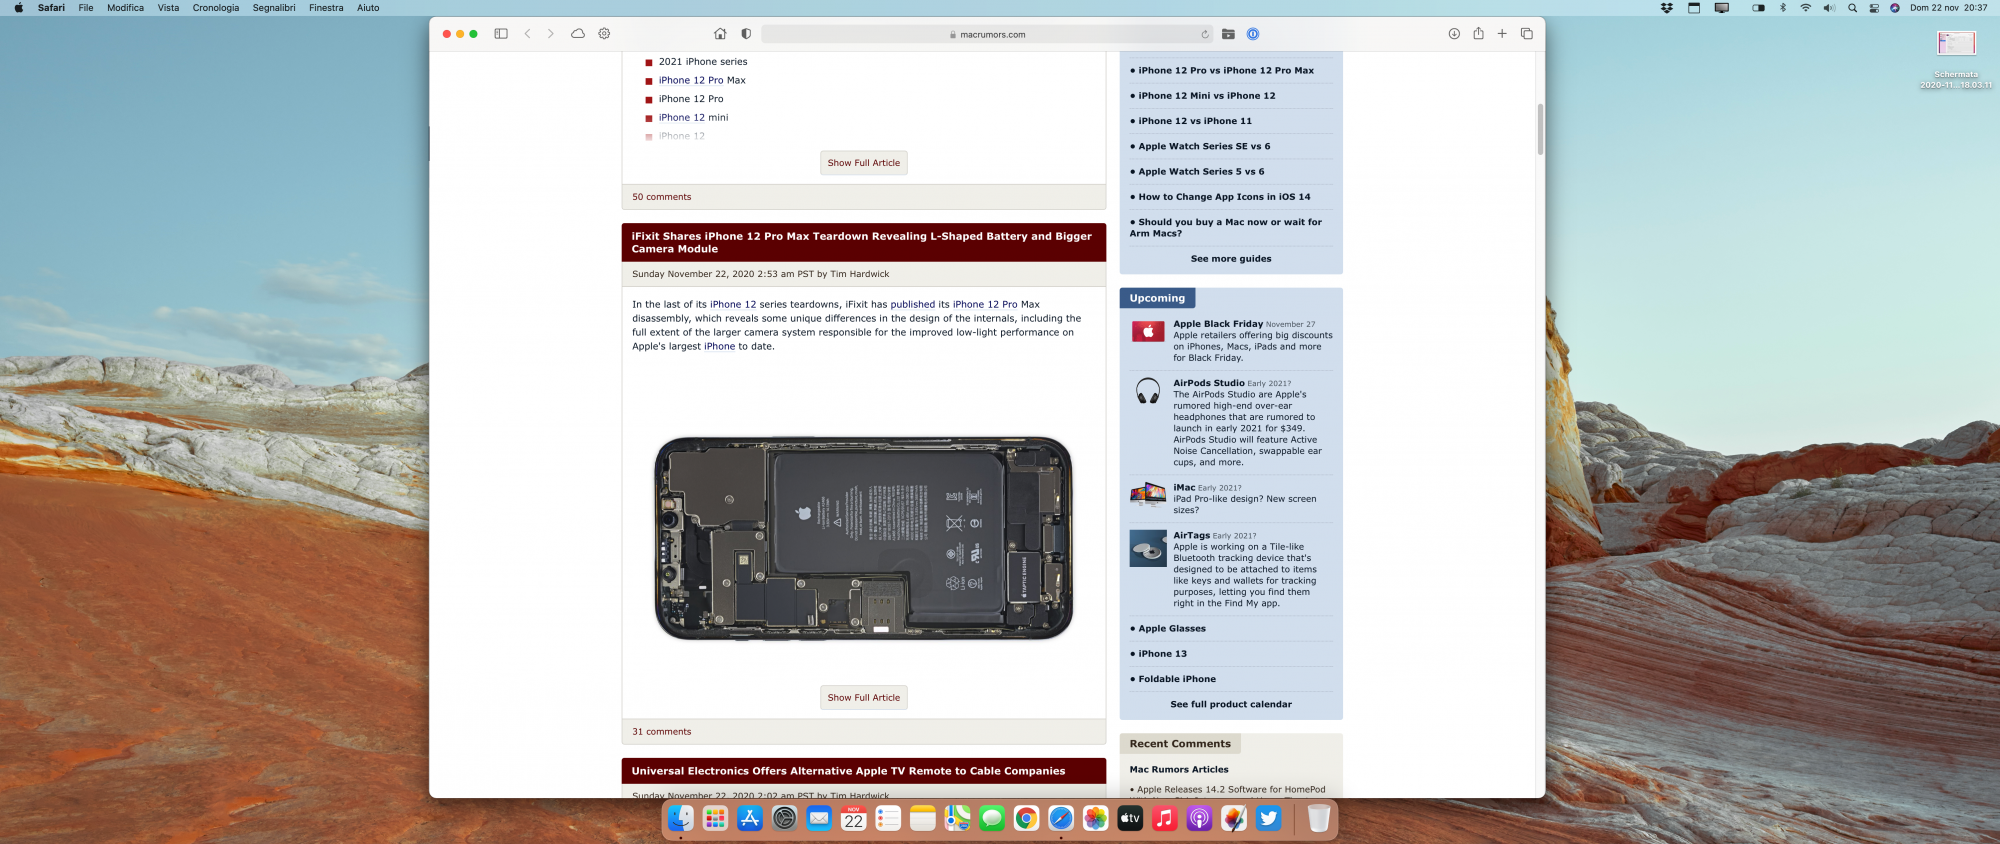
Task: Open the Trash in the Dock
Action: click(x=1319, y=819)
